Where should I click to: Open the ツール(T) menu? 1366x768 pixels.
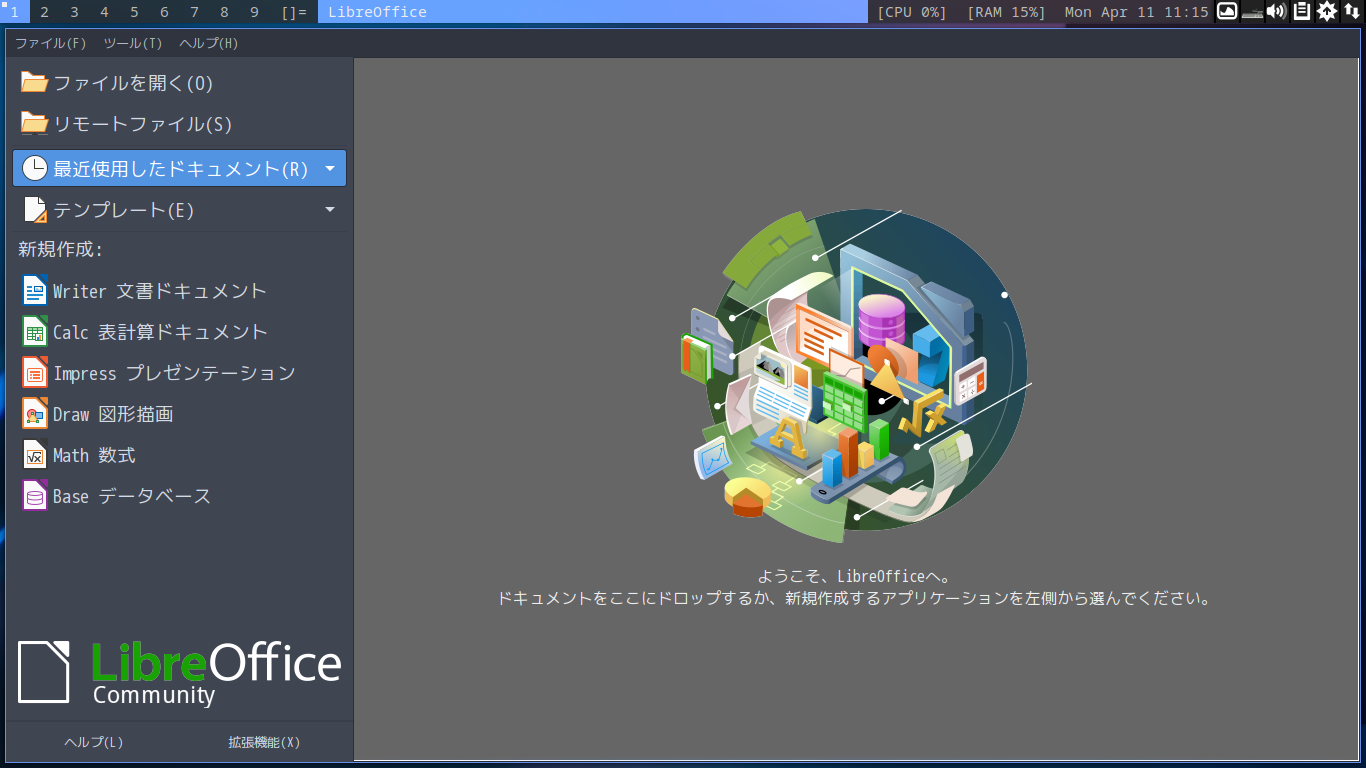133,43
